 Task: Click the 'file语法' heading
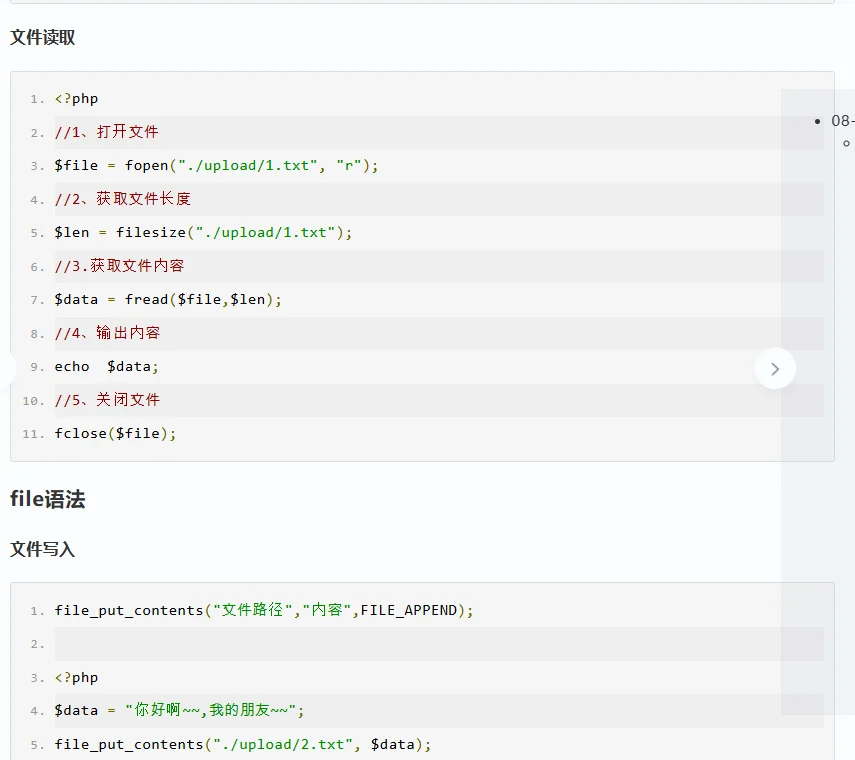coord(47,499)
